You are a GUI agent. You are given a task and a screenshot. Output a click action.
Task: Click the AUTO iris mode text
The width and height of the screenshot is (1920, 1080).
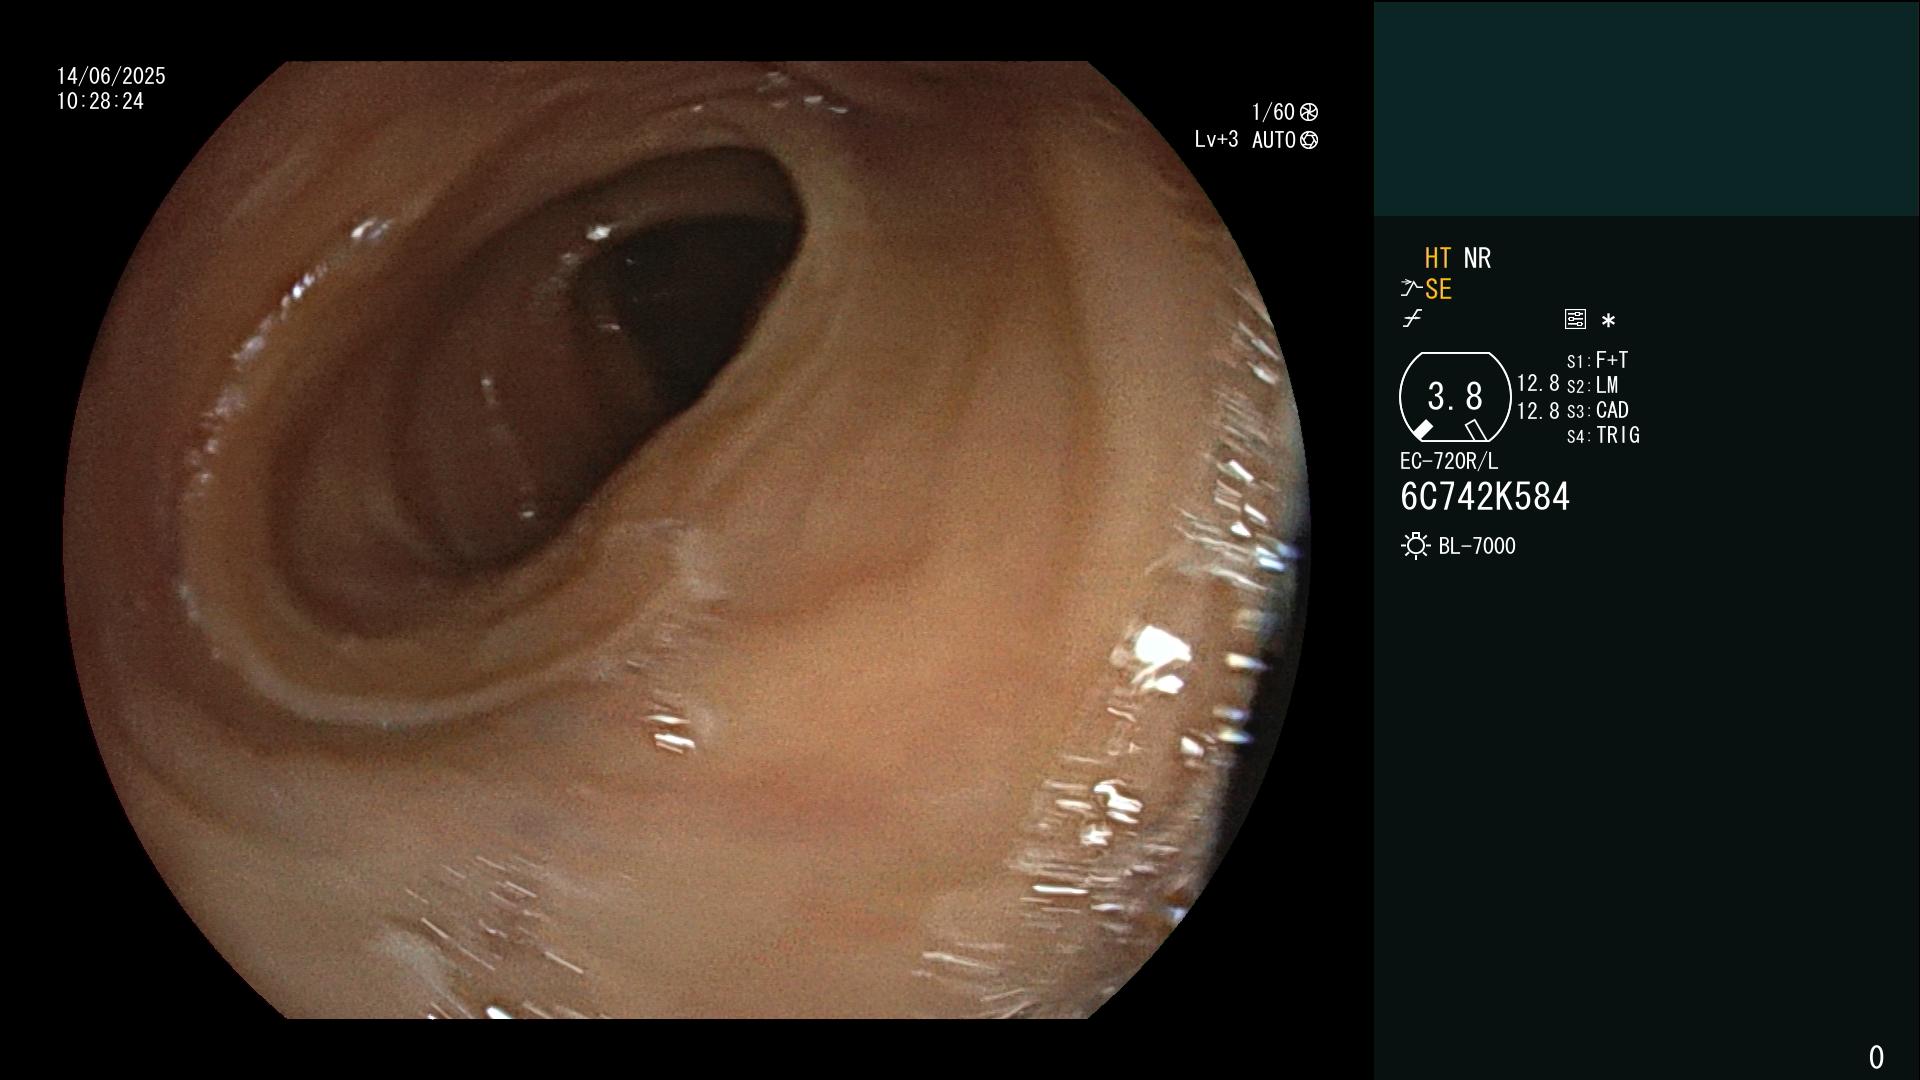click(x=1274, y=141)
